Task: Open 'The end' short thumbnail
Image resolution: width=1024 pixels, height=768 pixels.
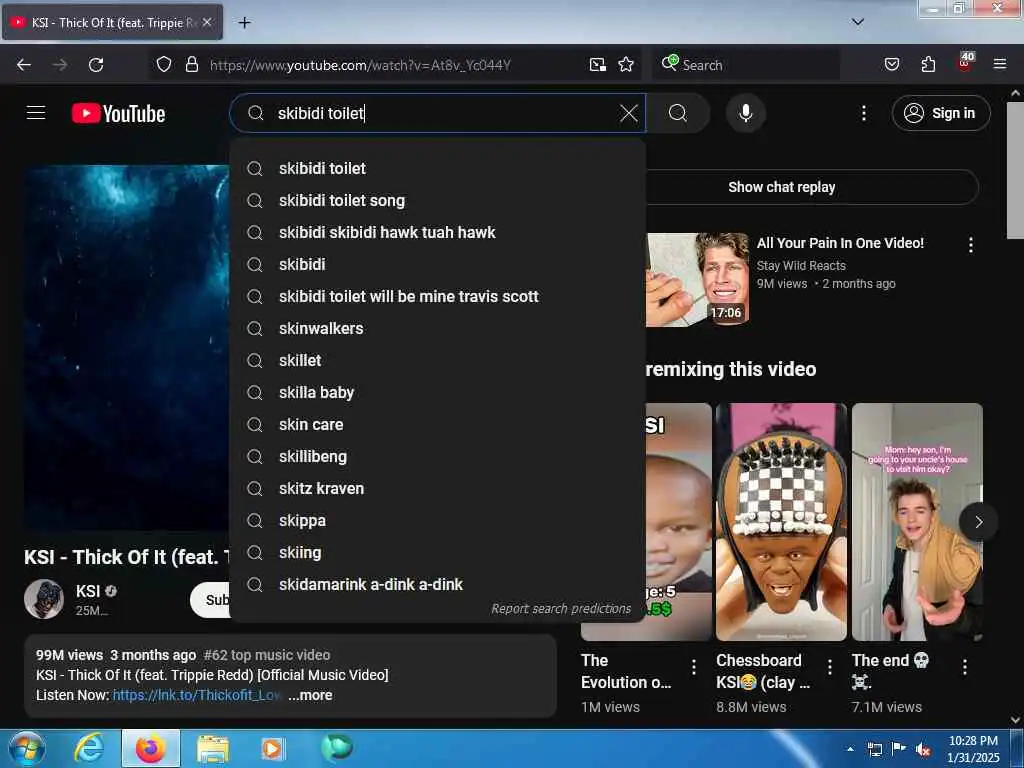Action: [x=917, y=522]
